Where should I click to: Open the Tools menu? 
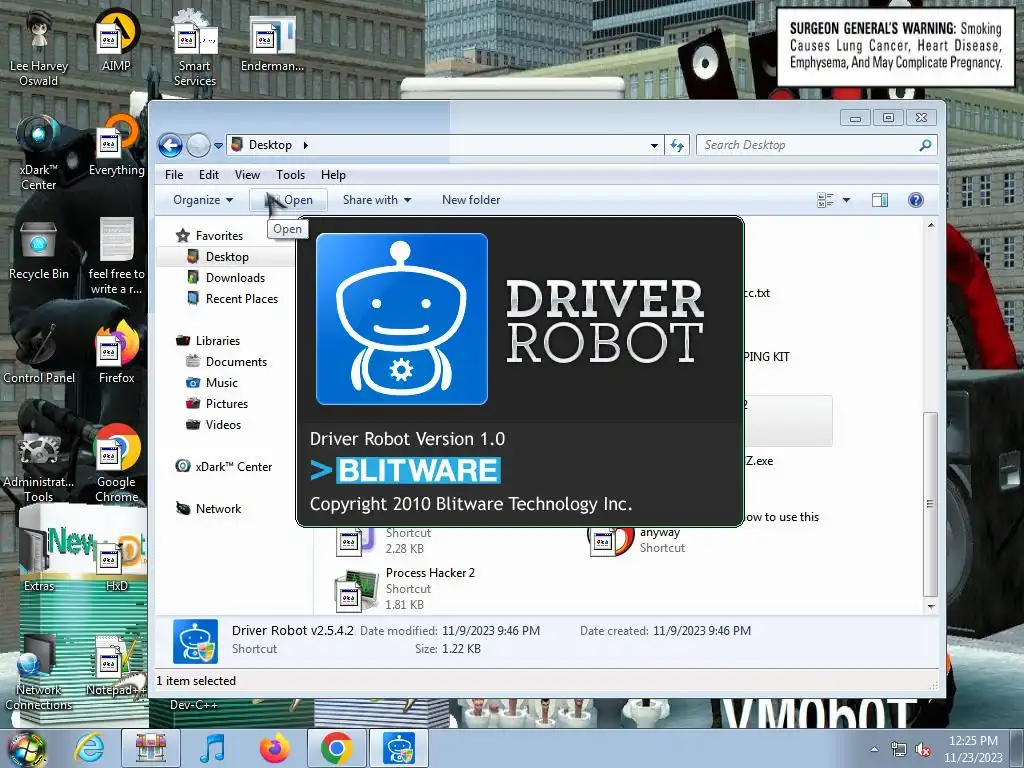(x=291, y=175)
